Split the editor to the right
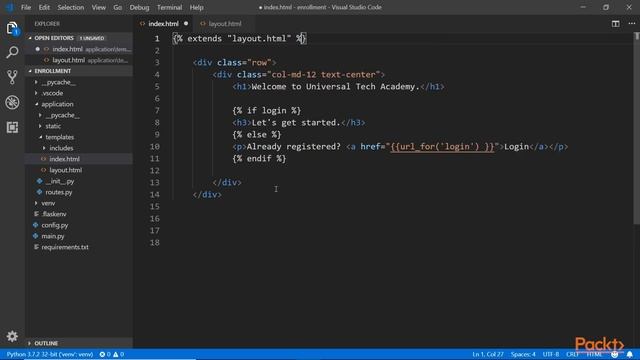640x360 pixels. point(616,24)
